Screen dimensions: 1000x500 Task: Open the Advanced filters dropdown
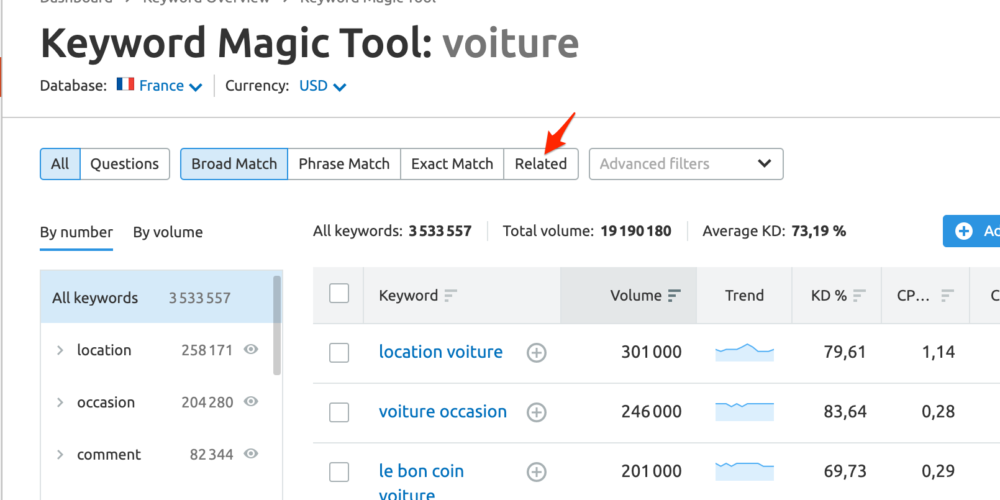(x=686, y=164)
